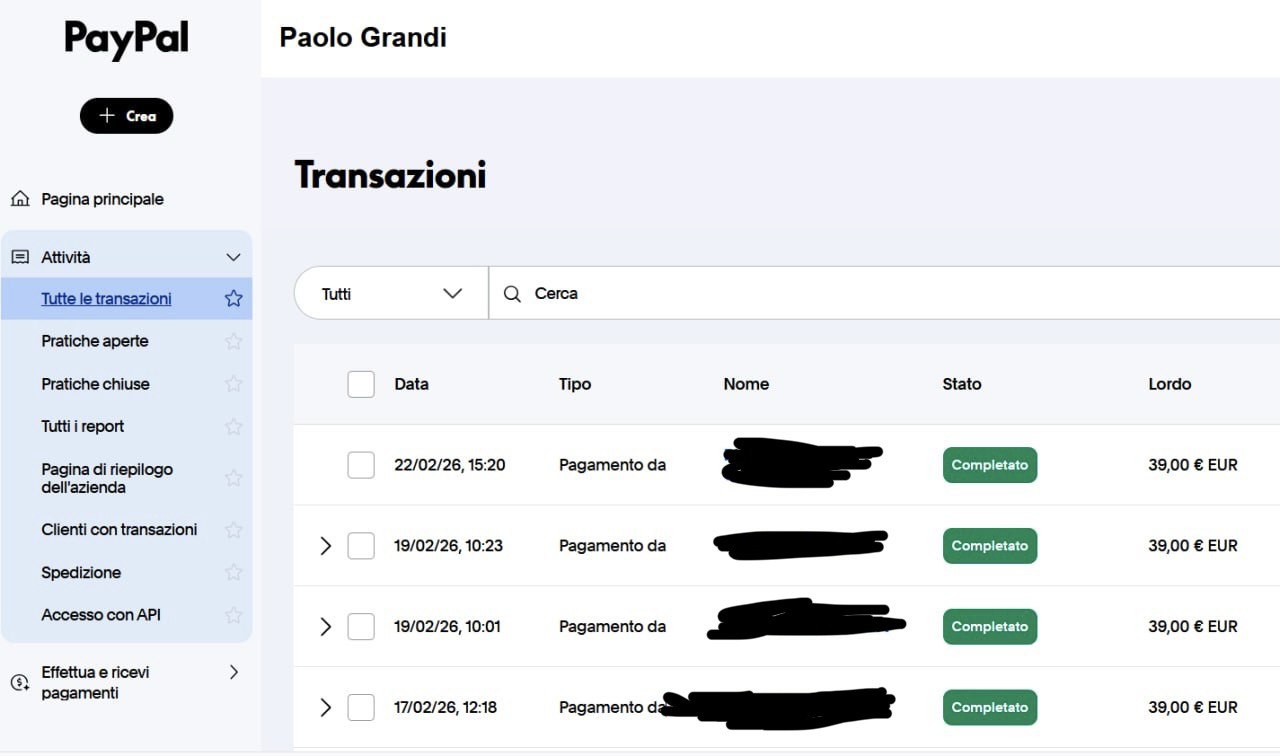Collapse the Attività section chevron
This screenshot has width=1280, height=756.
(234, 257)
